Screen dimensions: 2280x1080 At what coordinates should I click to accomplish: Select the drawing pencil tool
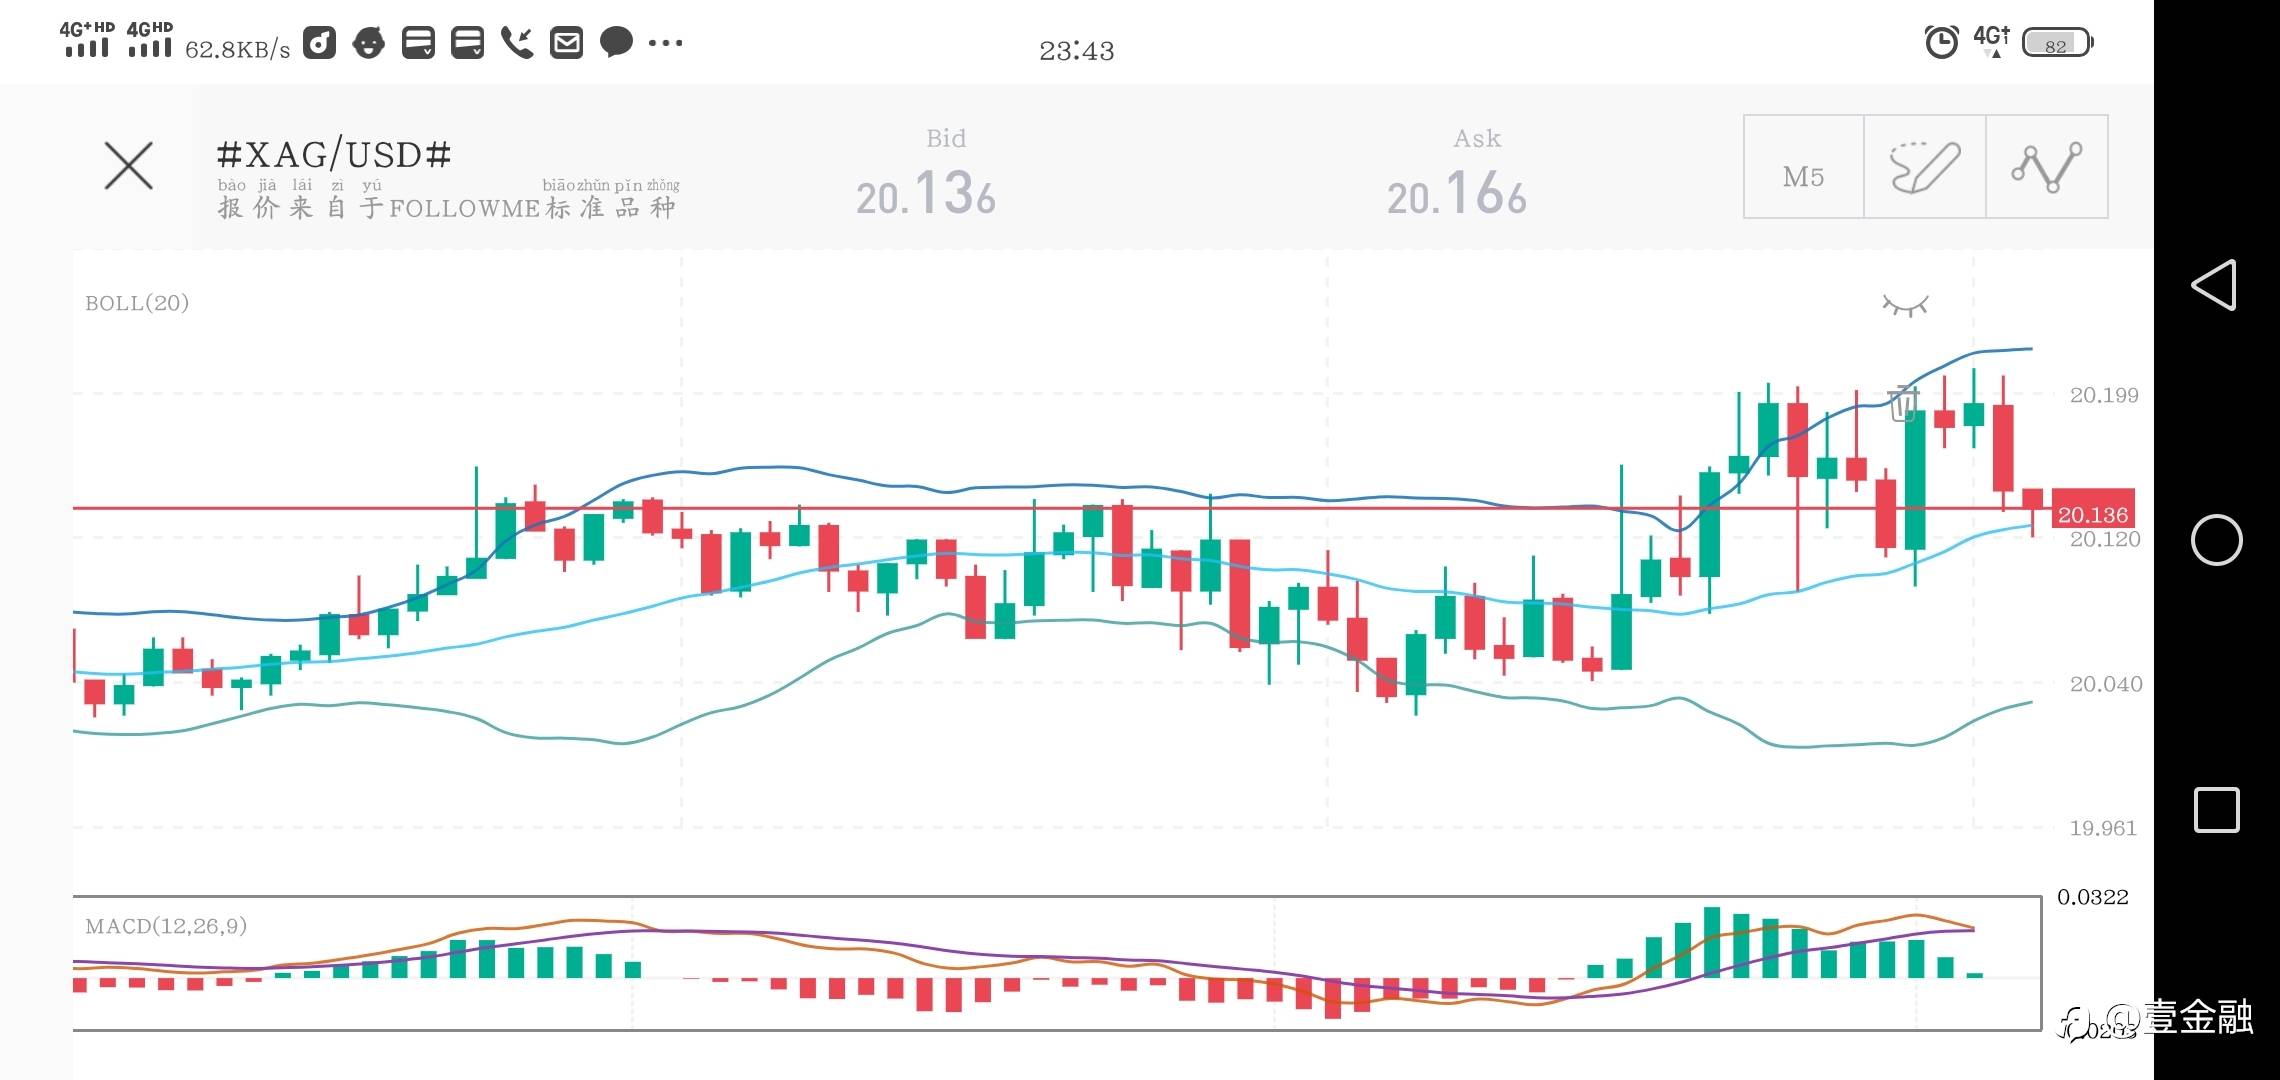tap(1925, 167)
